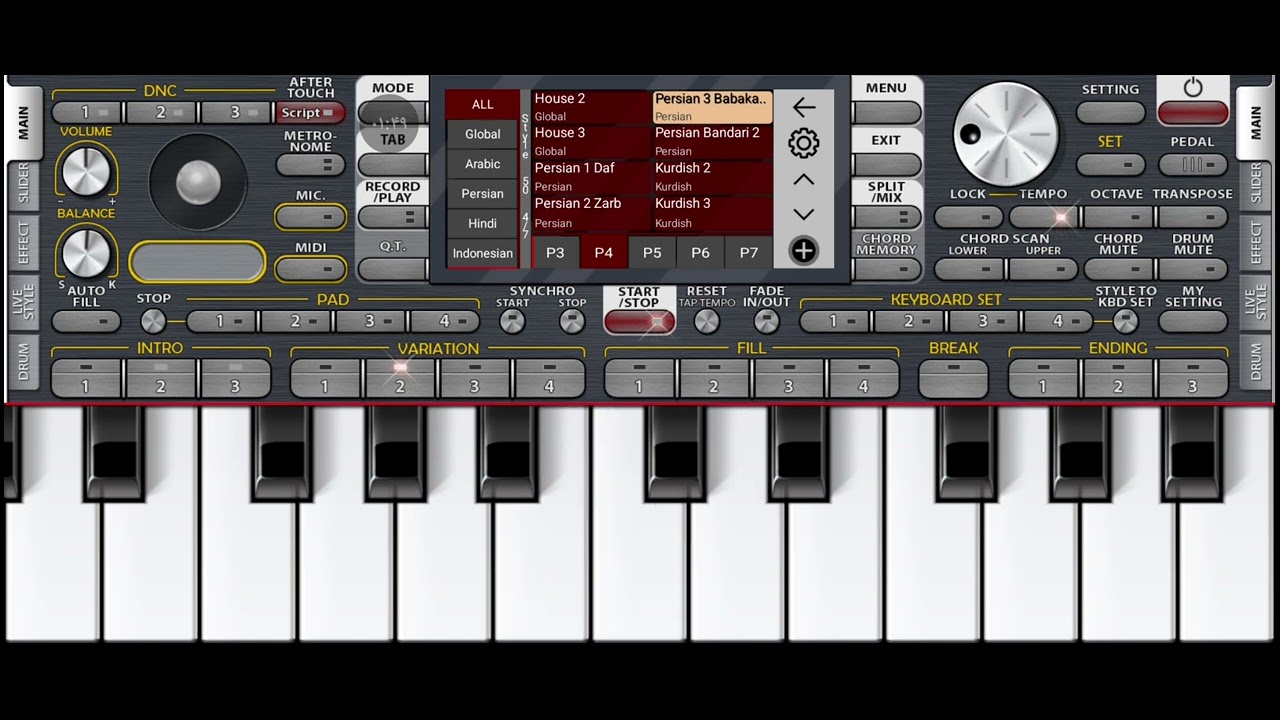
Task: Enable the Mic. button
Action: click(310, 217)
